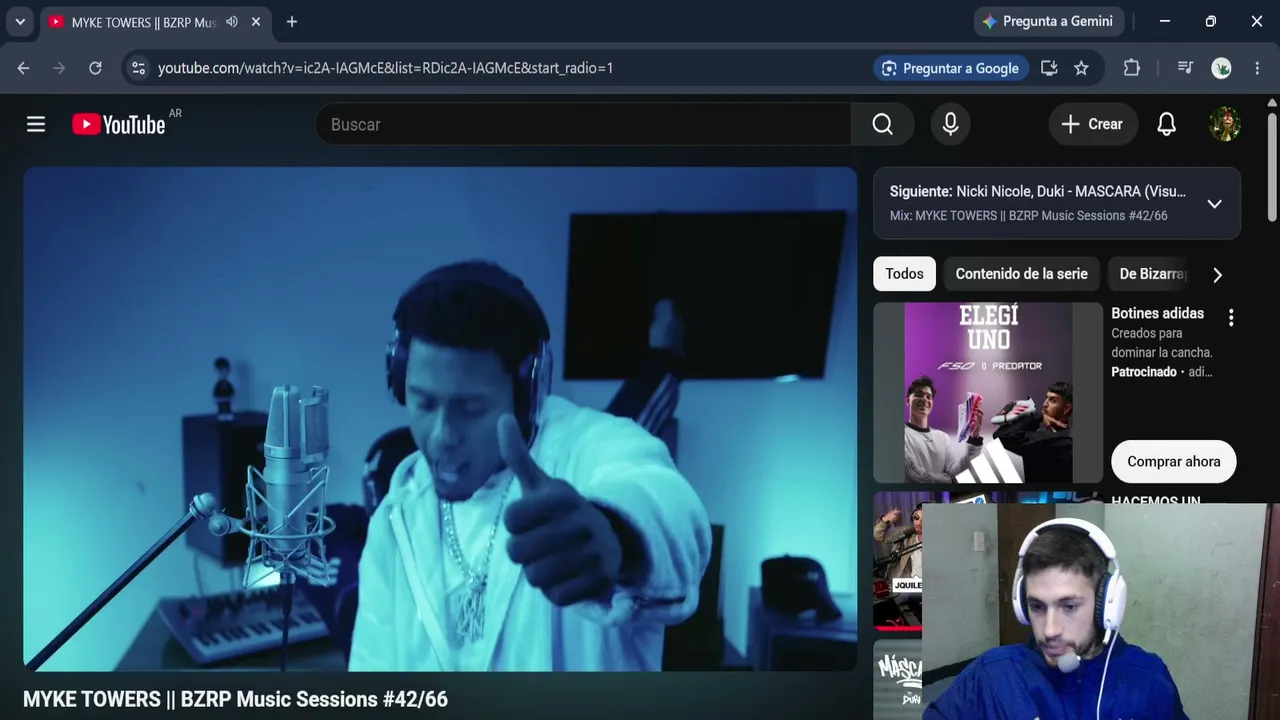
Task: Click the Comprar ahora button
Action: point(1173,462)
